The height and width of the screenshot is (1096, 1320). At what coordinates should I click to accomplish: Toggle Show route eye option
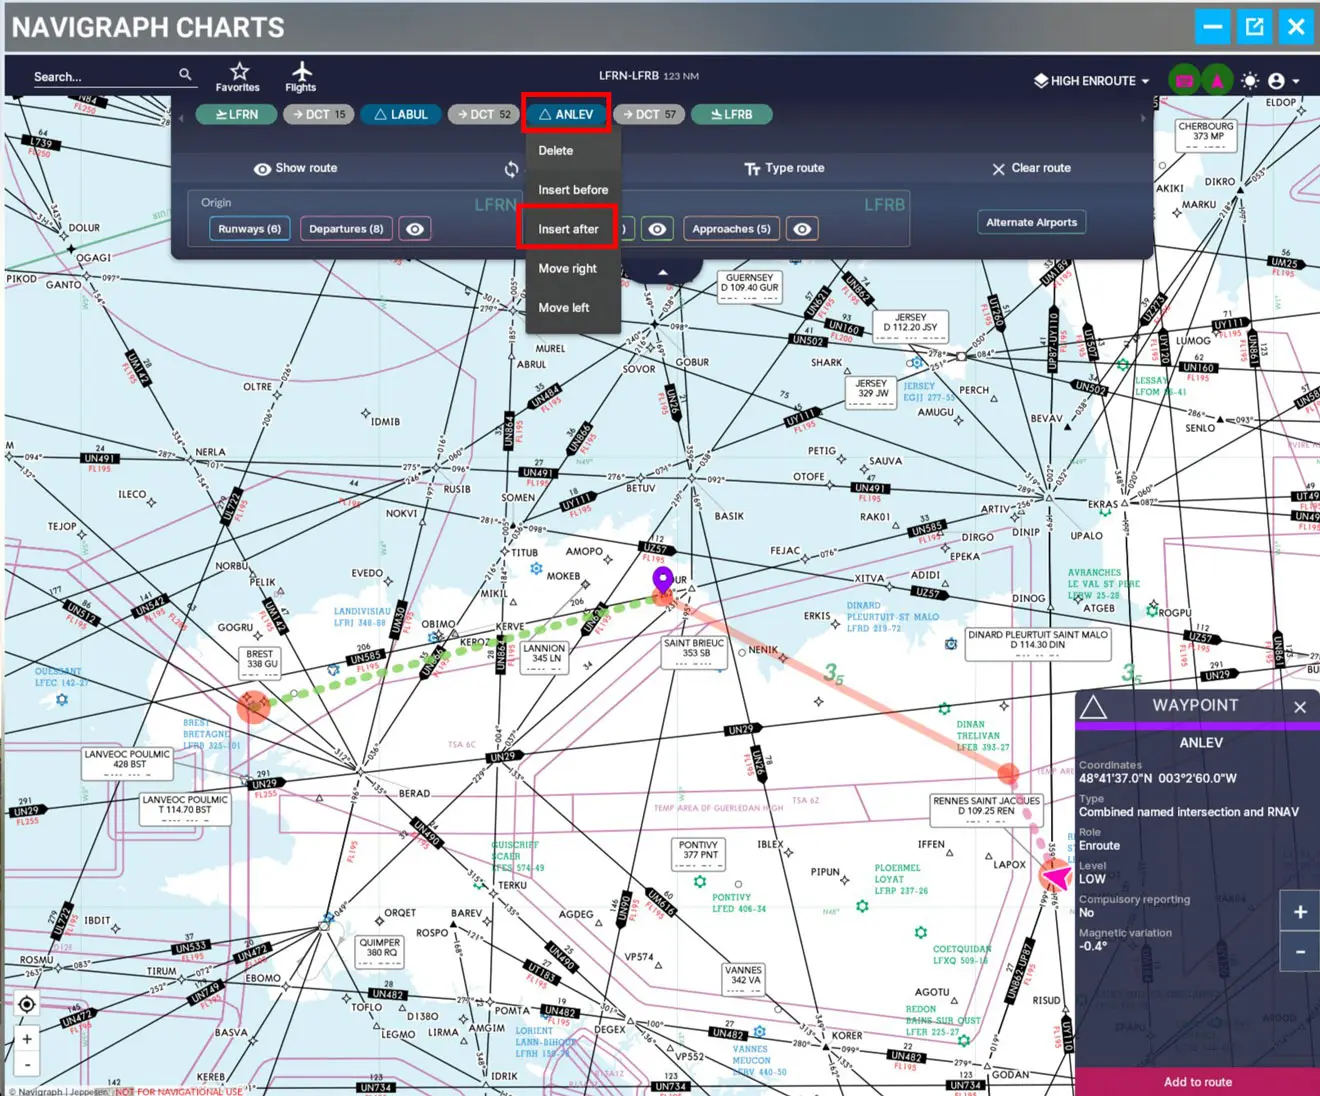click(295, 168)
